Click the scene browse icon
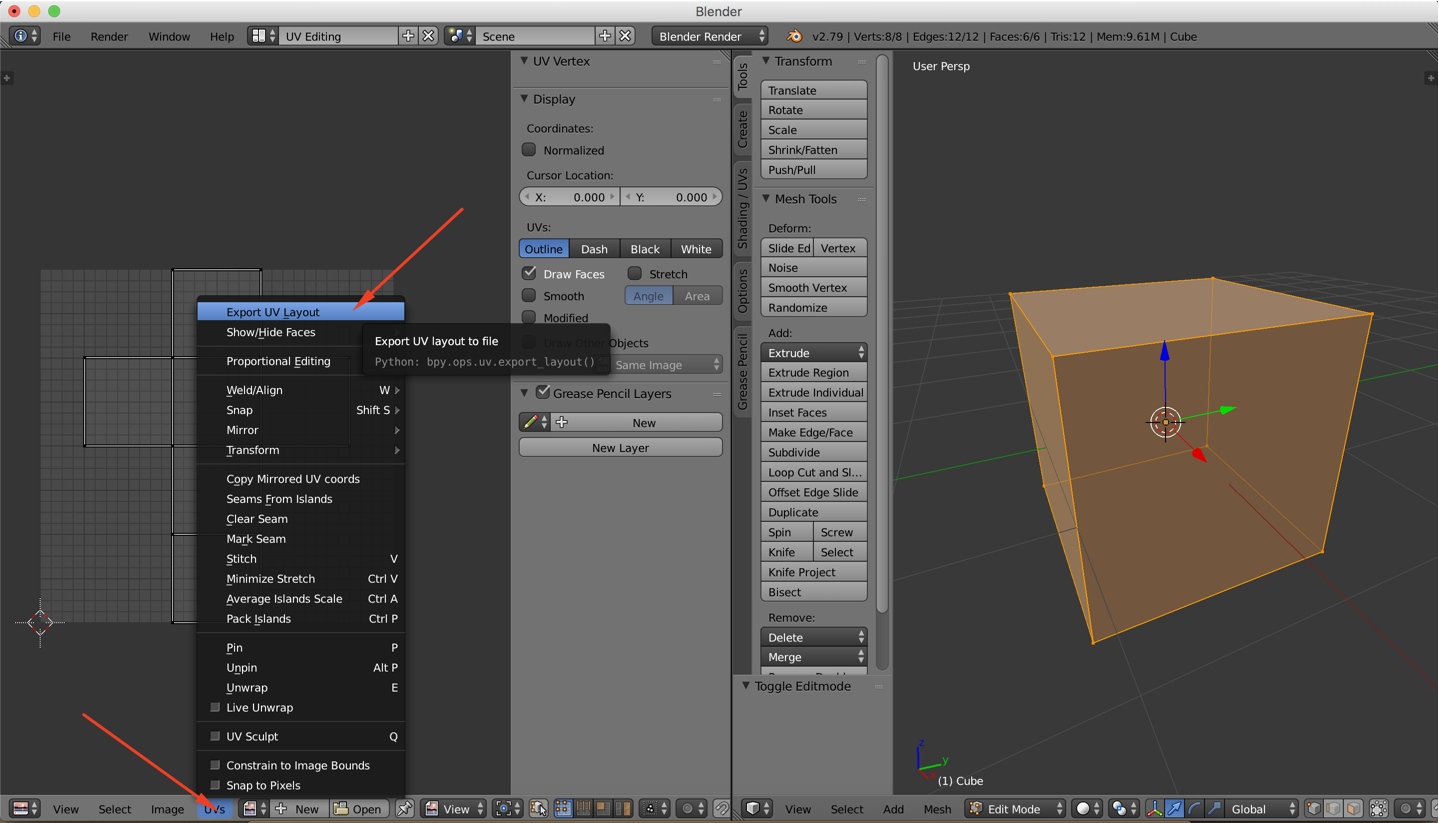The height and width of the screenshot is (823, 1439). (460, 36)
